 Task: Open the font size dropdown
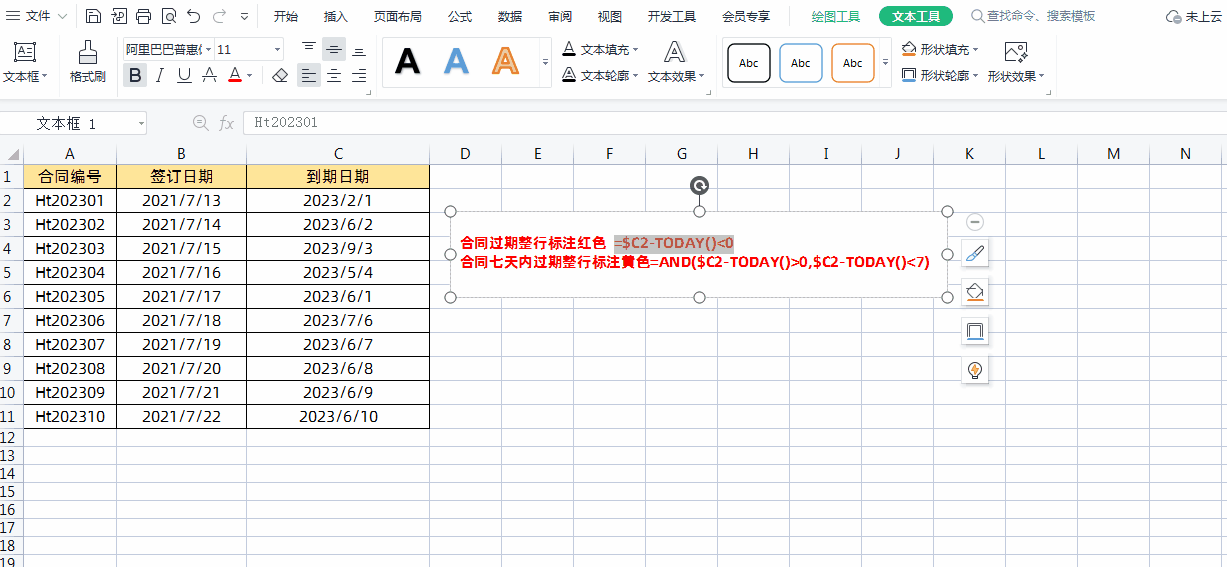click(x=277, y=49)
